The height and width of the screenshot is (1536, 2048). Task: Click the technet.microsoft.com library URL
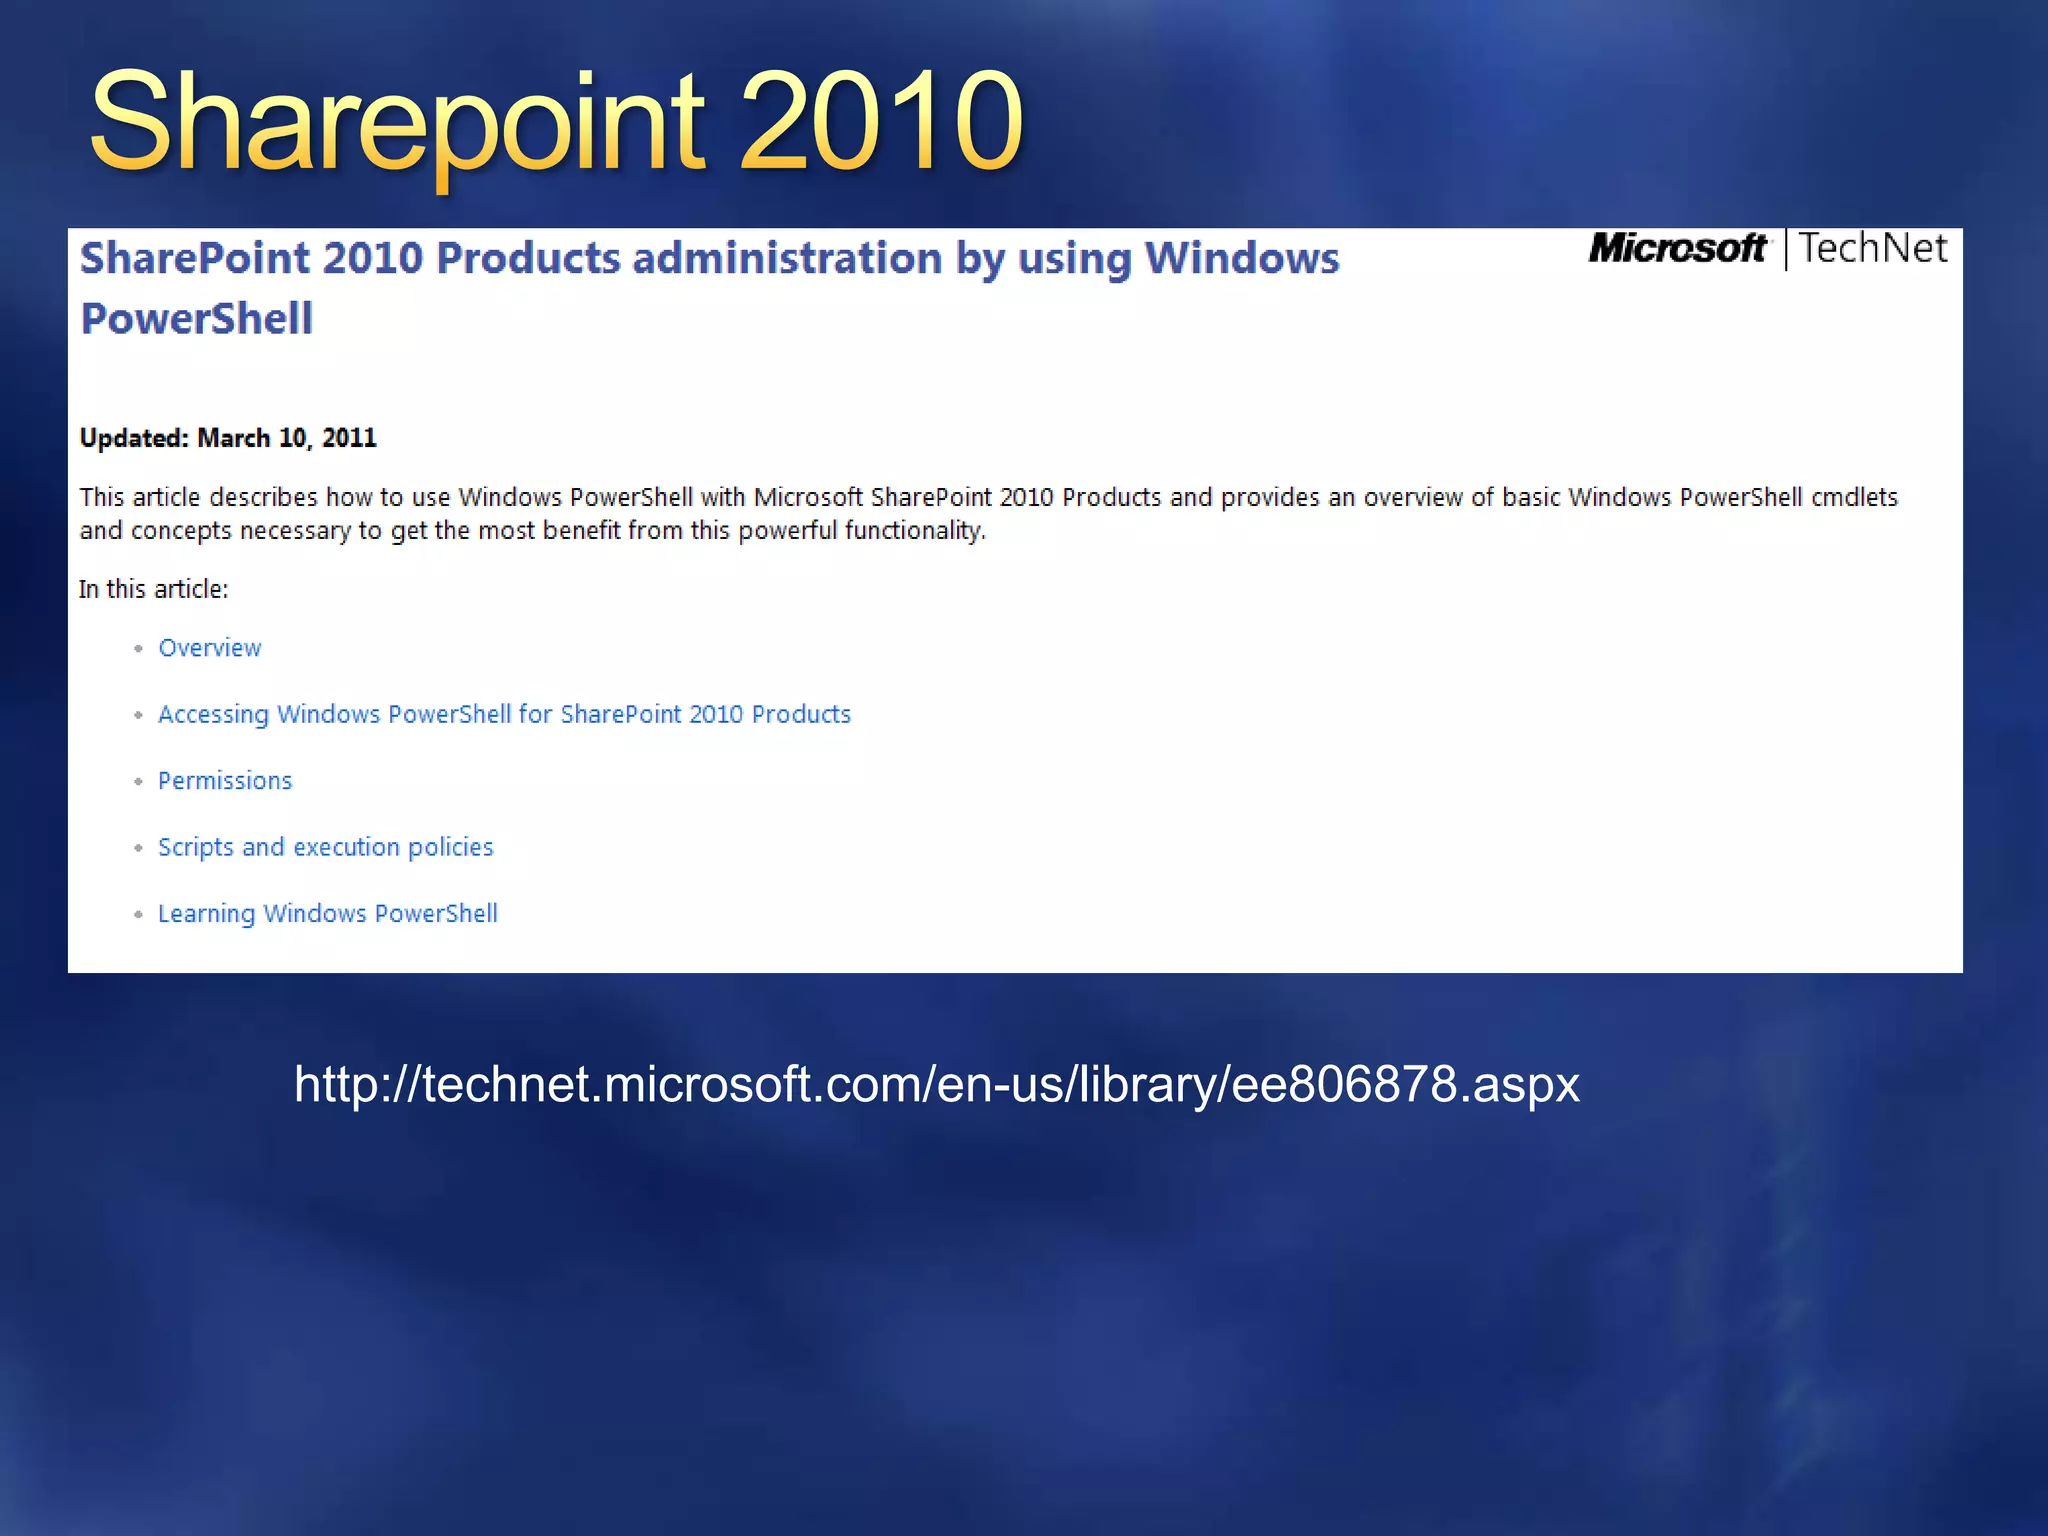[937, 1085]
